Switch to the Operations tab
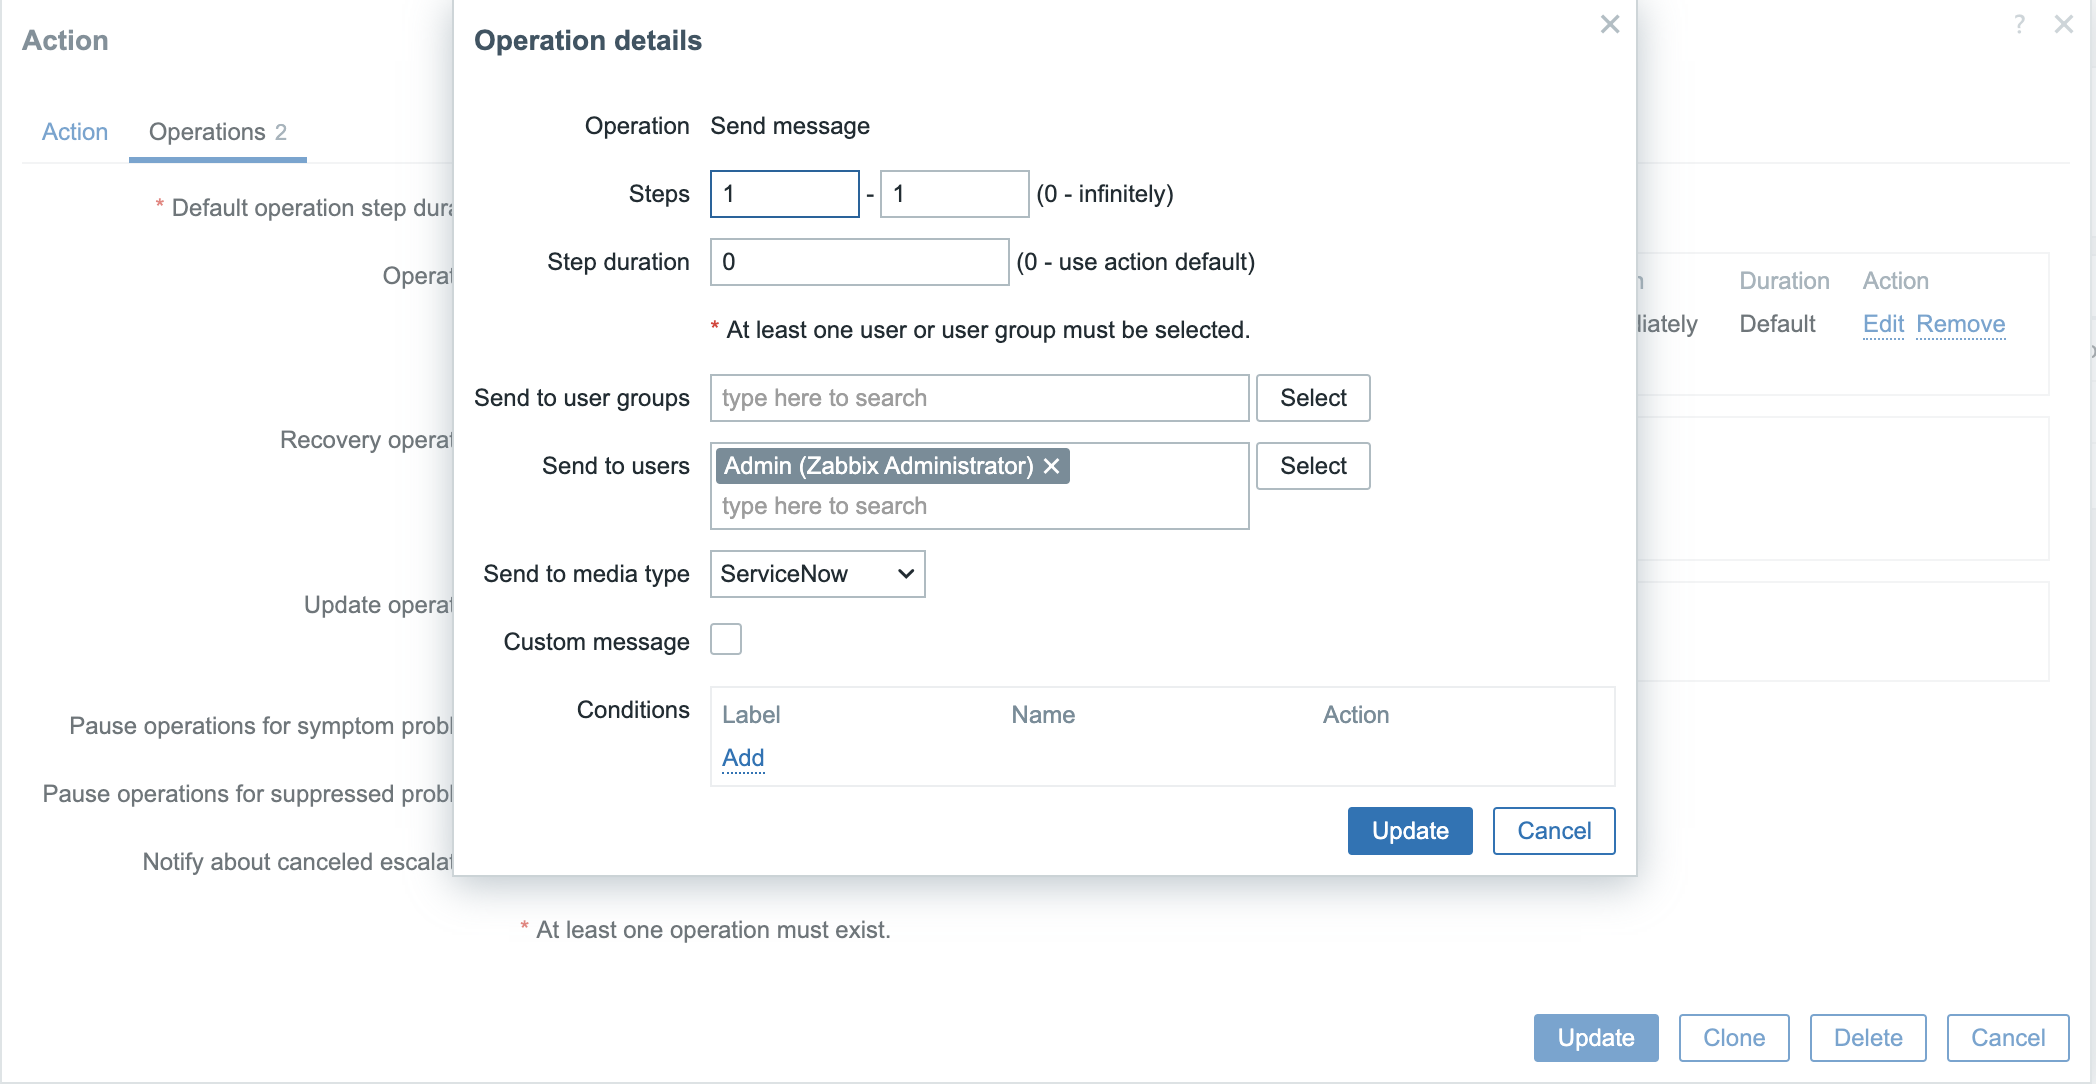 coord(217,132)
